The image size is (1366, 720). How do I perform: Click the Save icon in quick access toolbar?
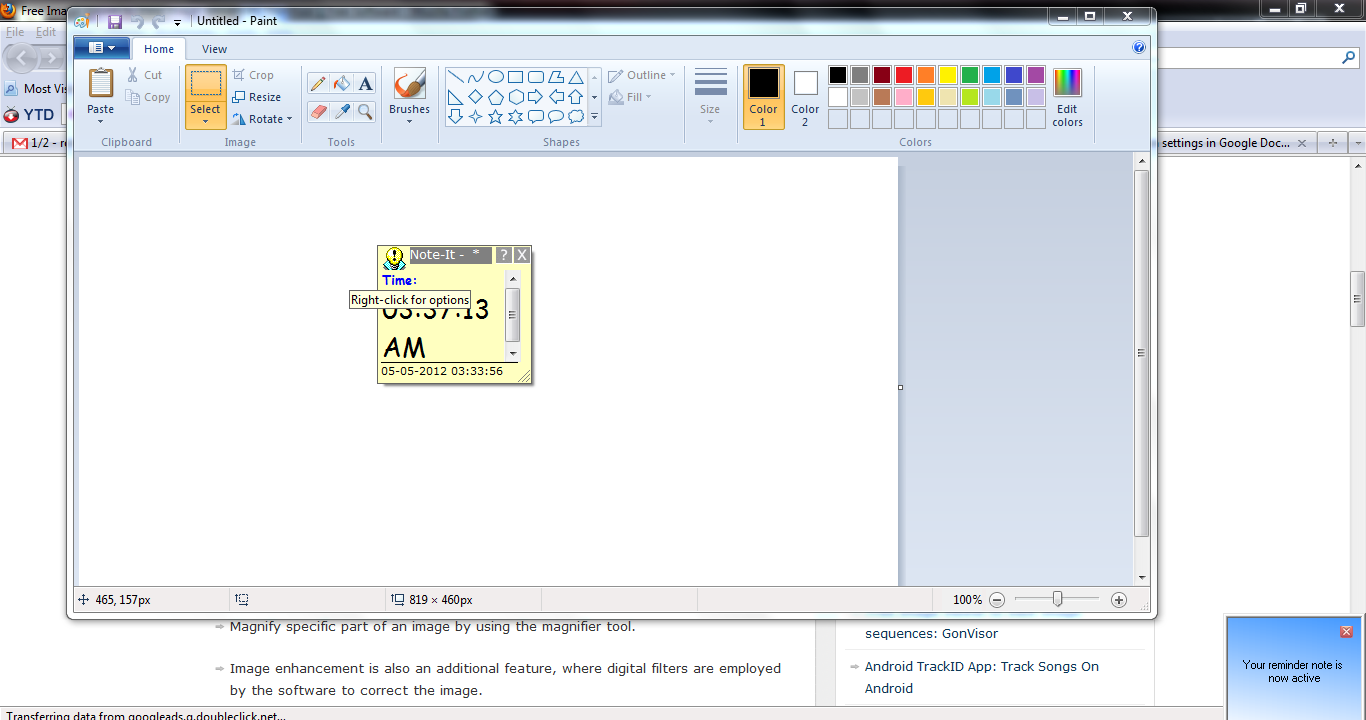(x=115, y=21)
